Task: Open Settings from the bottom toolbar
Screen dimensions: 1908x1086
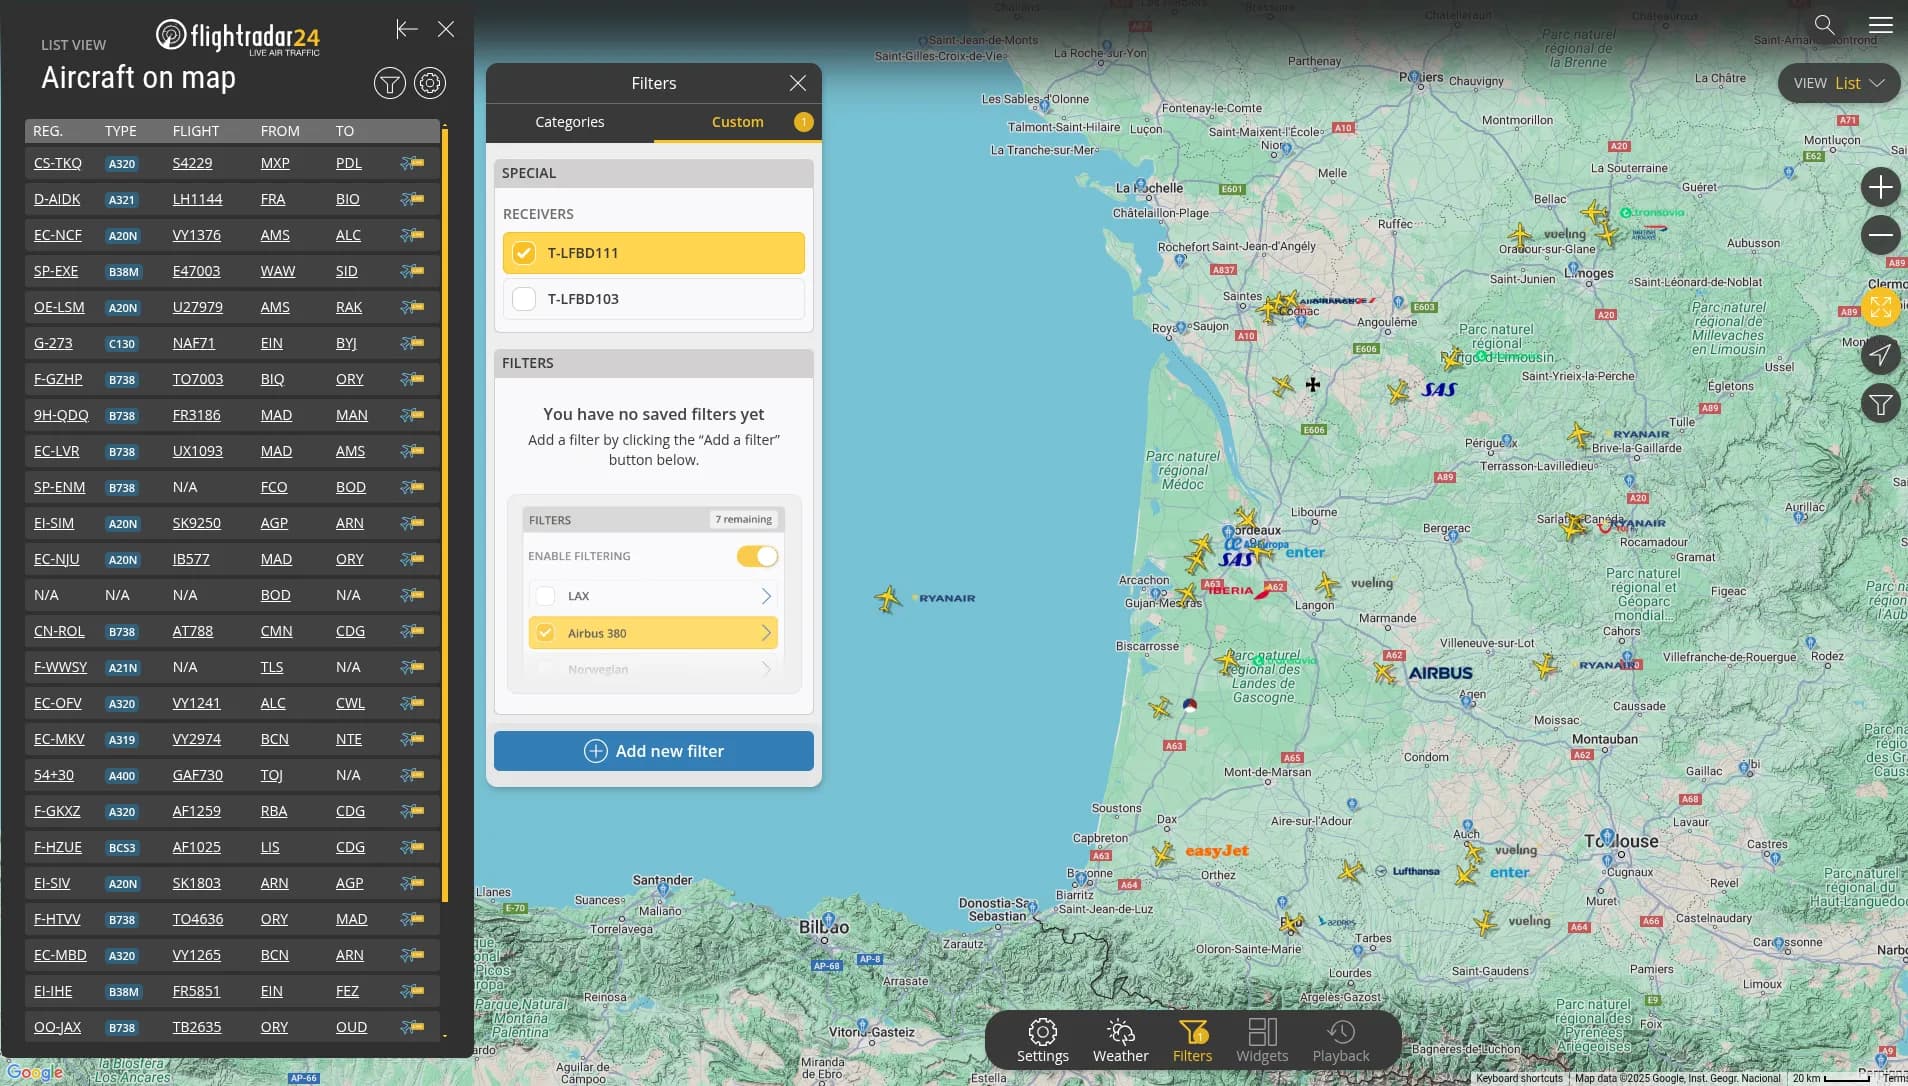Action: 1040,1040
